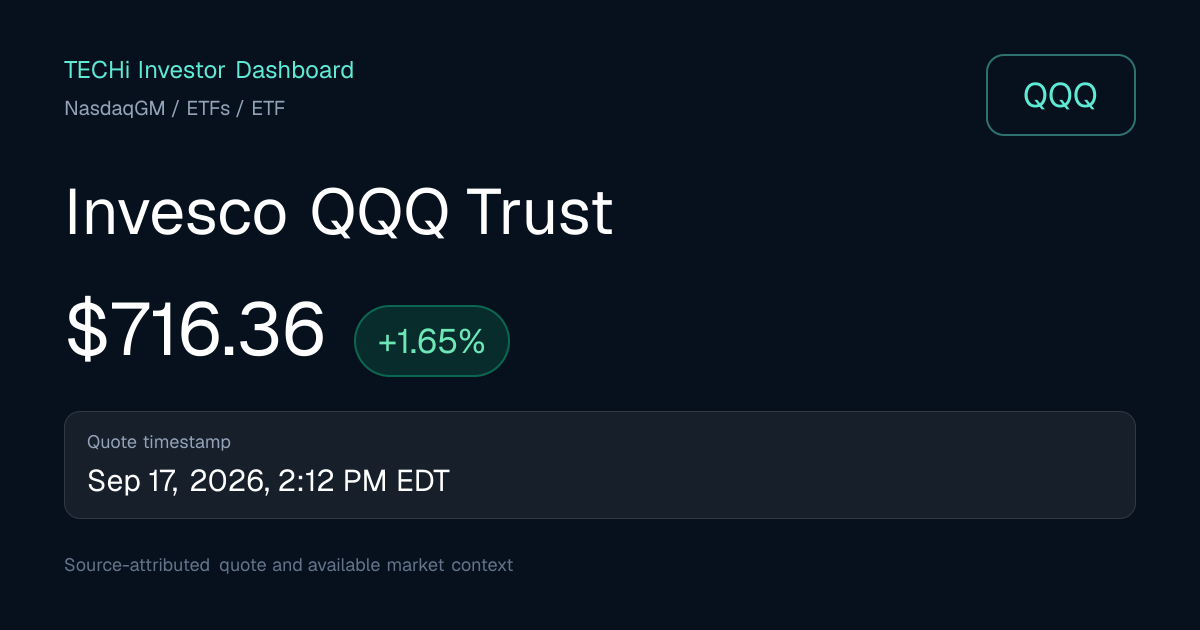Go to the ETFs breadcrumb category
Image resolution: width=1200 pixels, height=630 pixels.
(x=207, y=108)
